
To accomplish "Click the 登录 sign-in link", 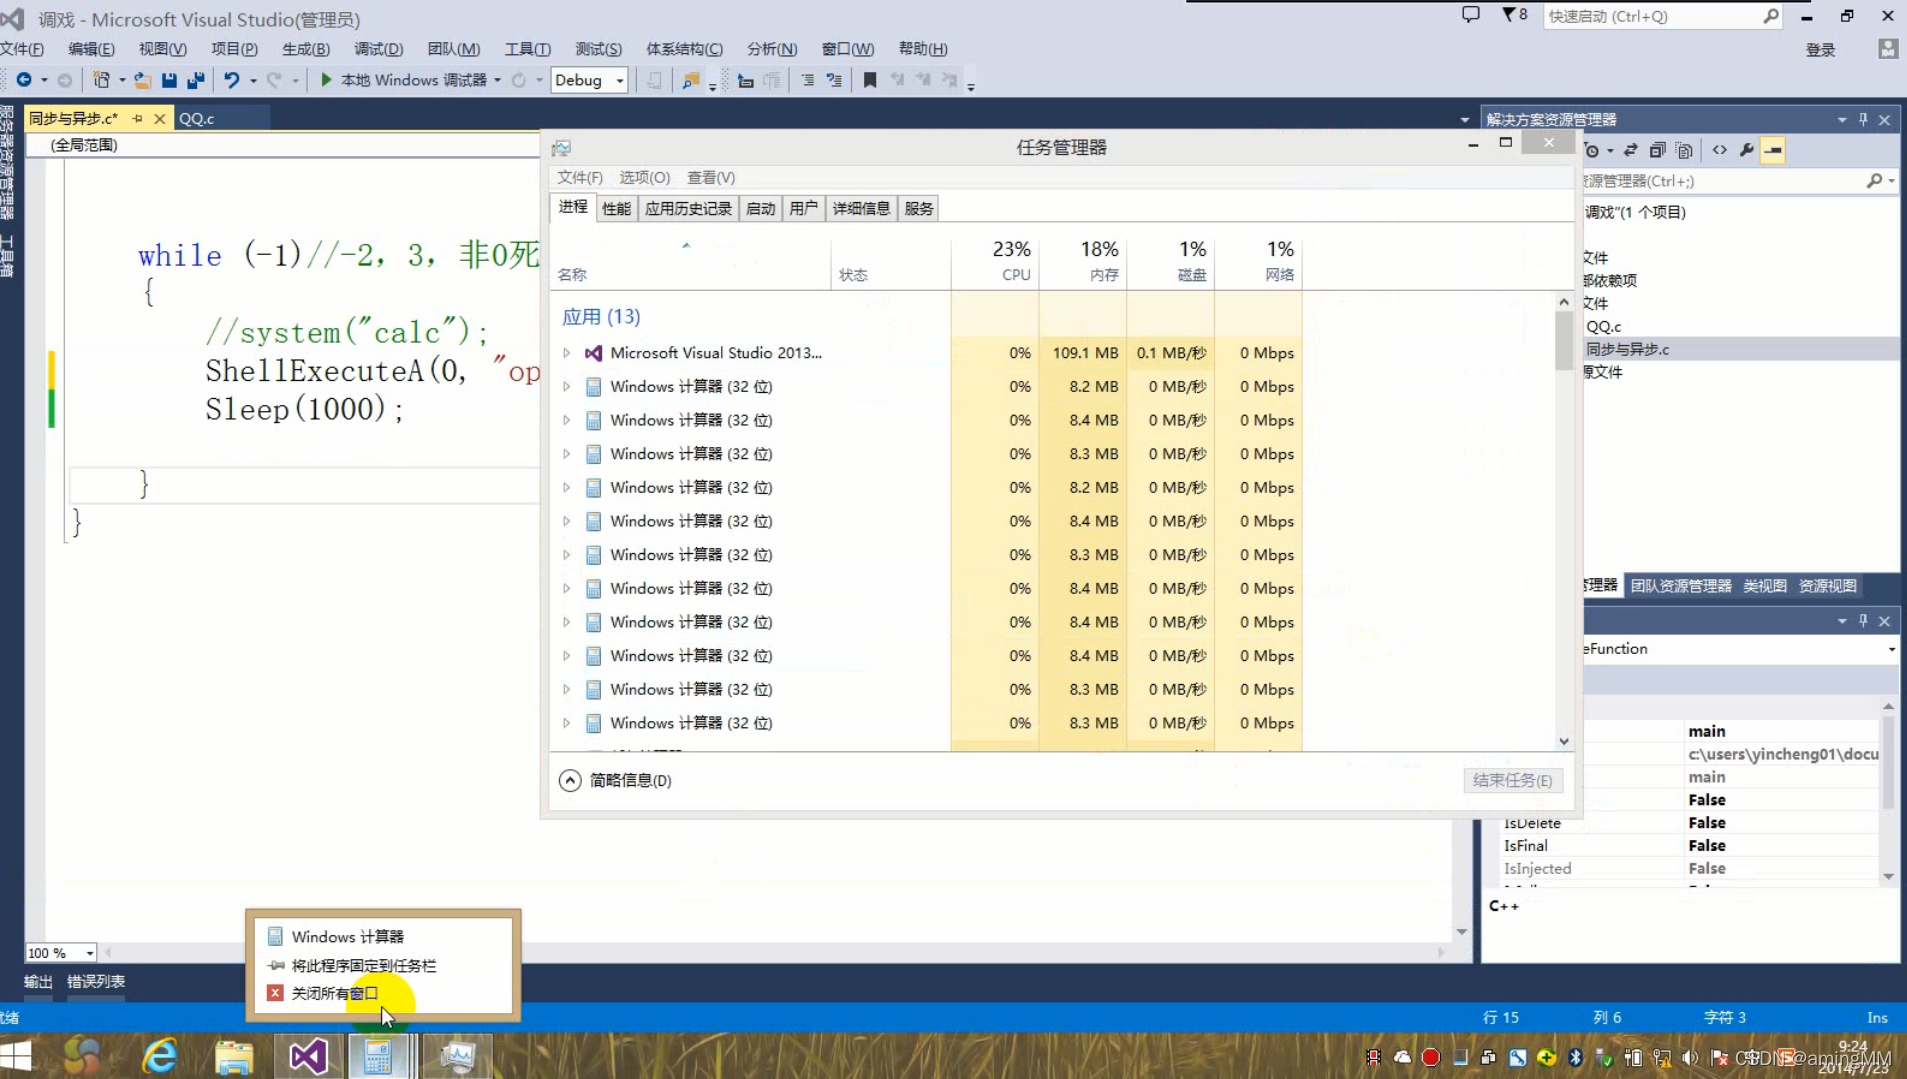I will 1820,50.
